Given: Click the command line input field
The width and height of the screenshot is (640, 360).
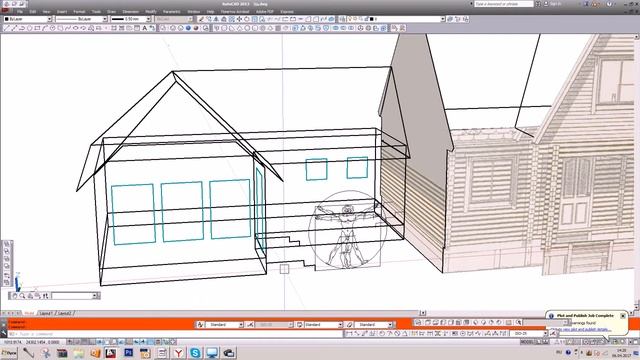Looking at the screenshot, I should click(x=176, y=333).
